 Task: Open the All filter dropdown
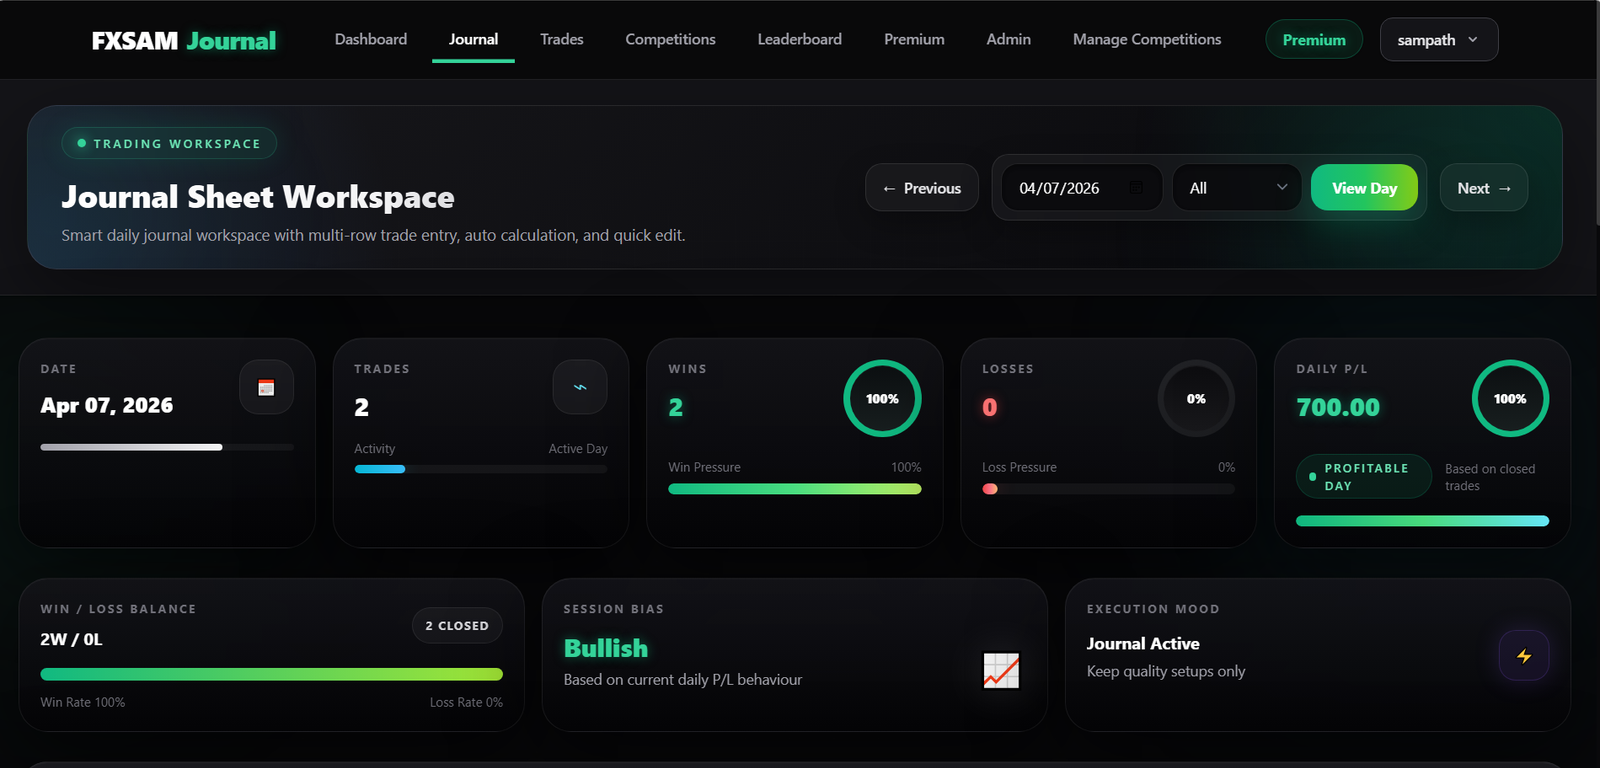[x=1237, y=188]
